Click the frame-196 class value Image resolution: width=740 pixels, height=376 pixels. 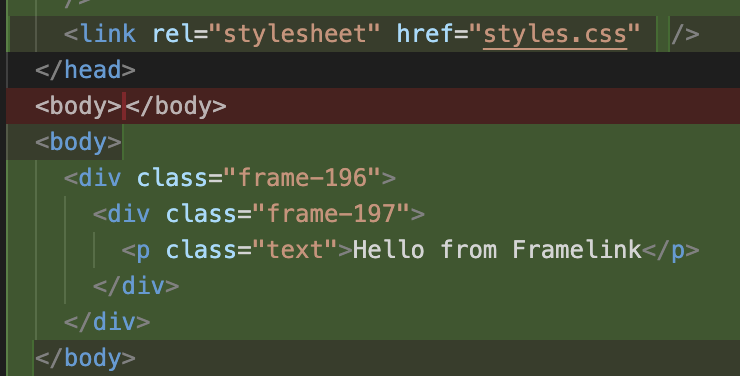point(302,178)
